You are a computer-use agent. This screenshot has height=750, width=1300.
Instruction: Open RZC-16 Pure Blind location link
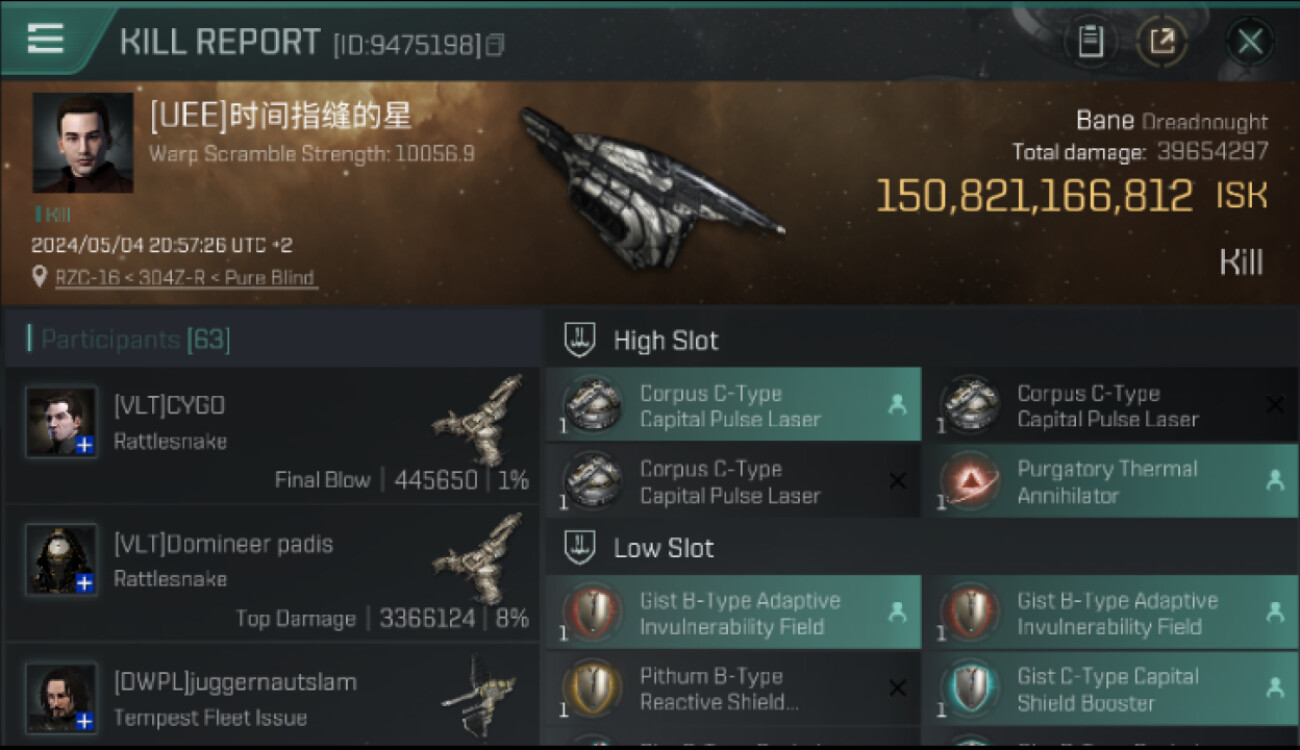click(x=184, y=278)
